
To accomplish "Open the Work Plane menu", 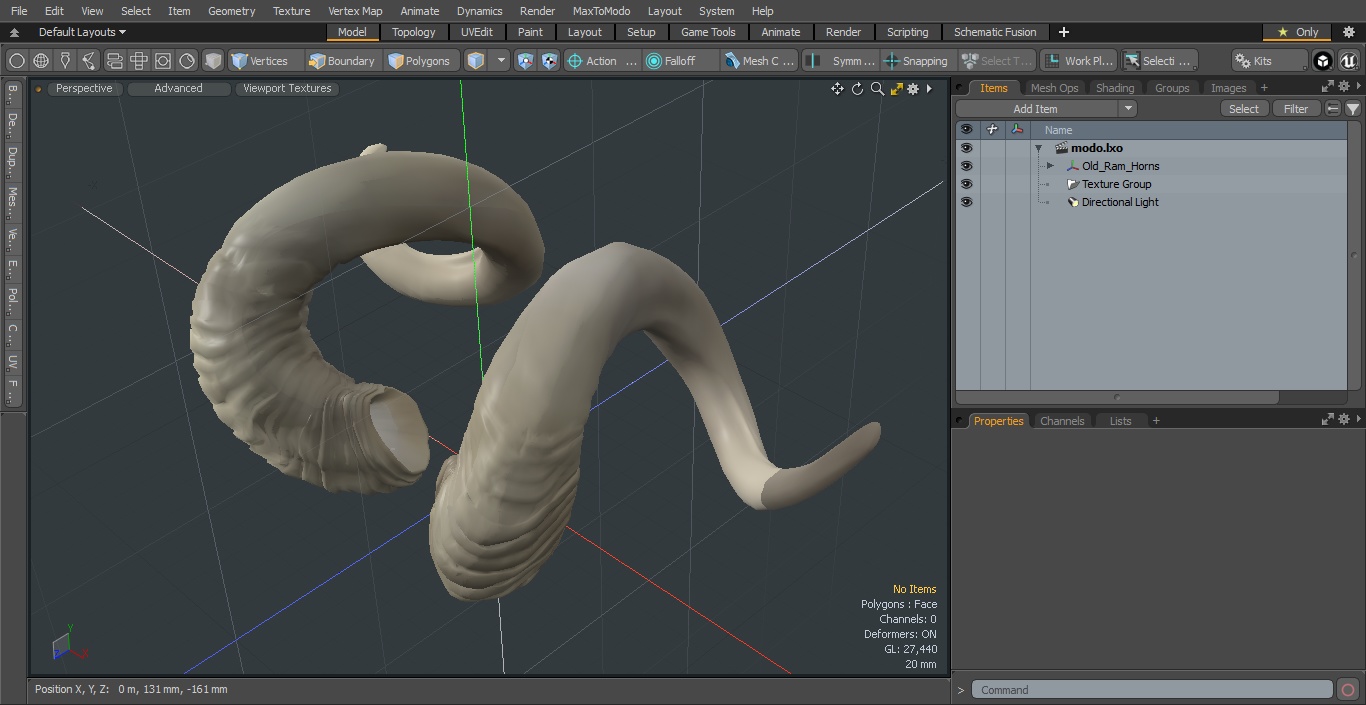I will [1078, 61].
